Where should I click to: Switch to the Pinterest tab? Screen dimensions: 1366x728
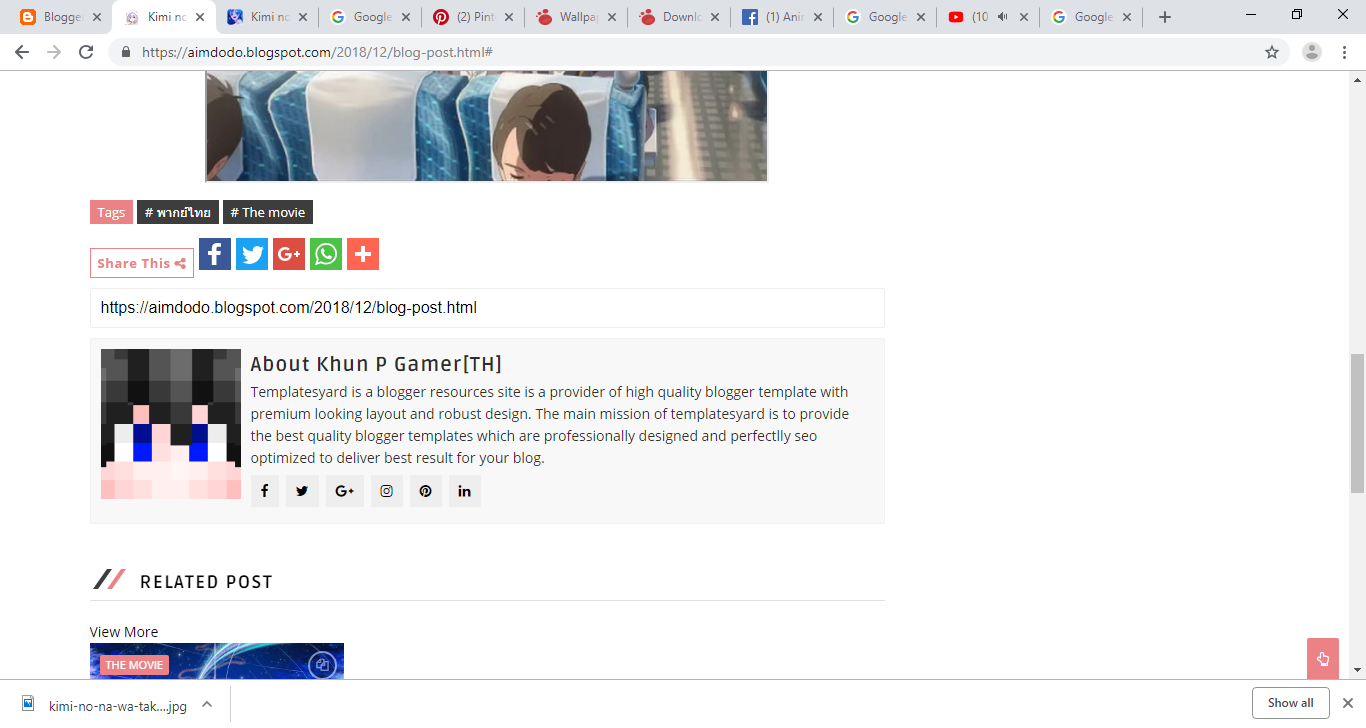click(470, 17)
